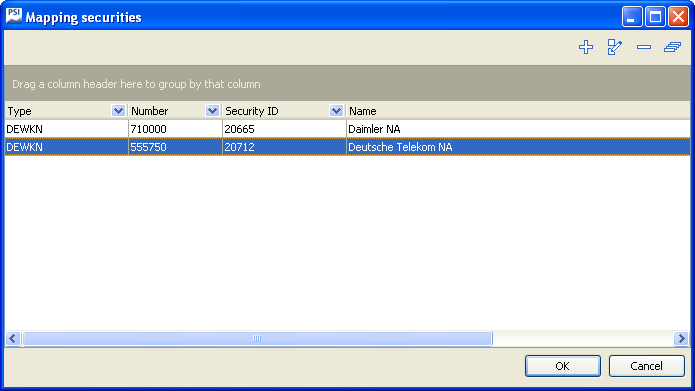Select the Deutsche Telekom NA row

click(348, 147)
